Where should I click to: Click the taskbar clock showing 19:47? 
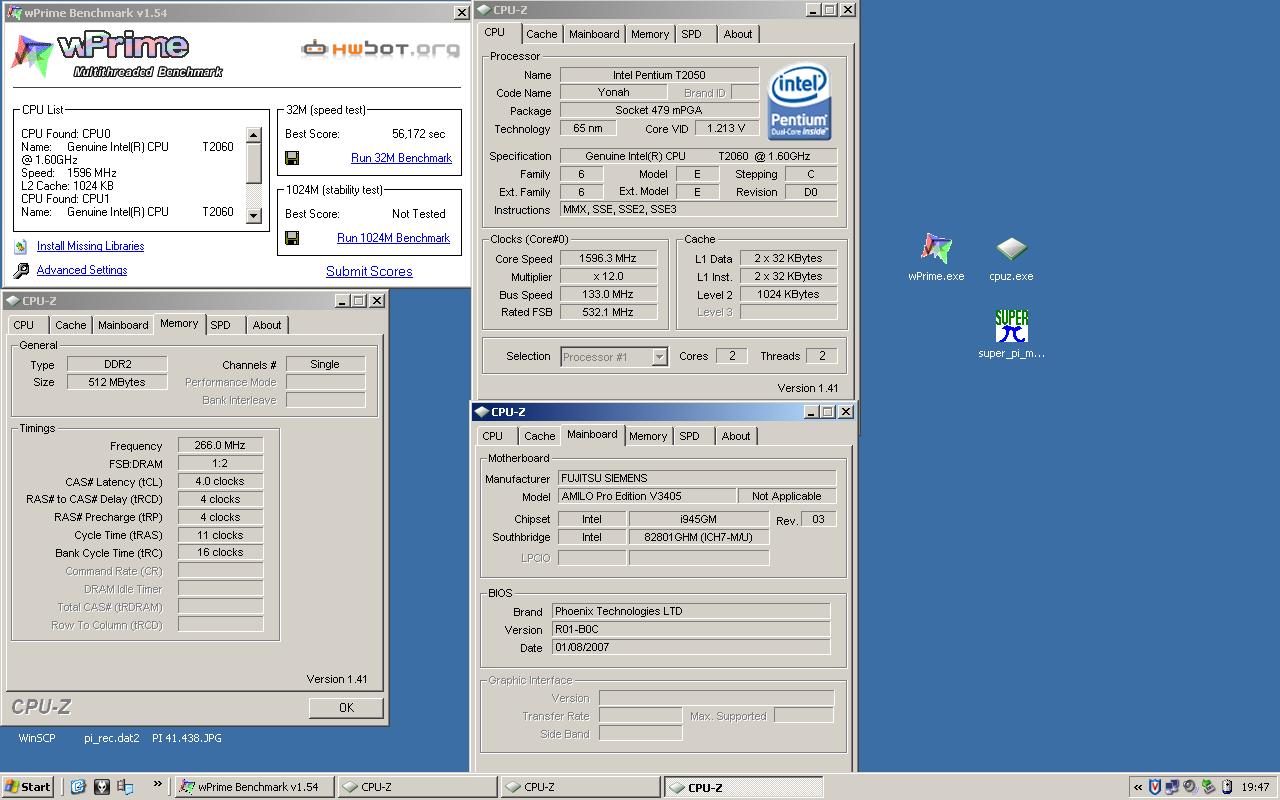point(1255,787)
